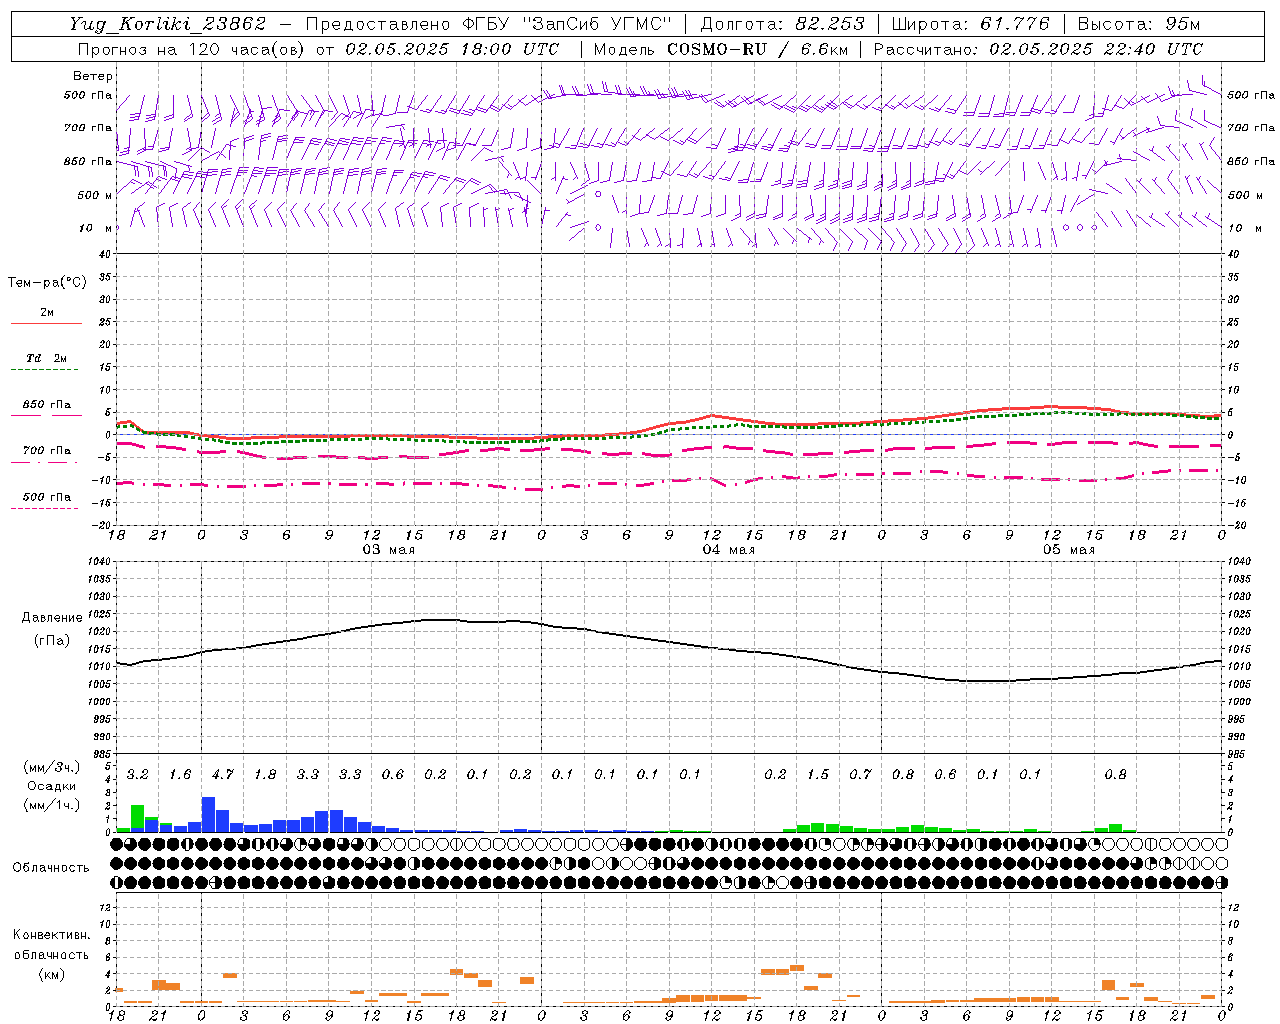Click the '(мм/1ч.)' precipitation unit label
The width and height of the screenshot is (1280, 1024).
coord(52,806)
